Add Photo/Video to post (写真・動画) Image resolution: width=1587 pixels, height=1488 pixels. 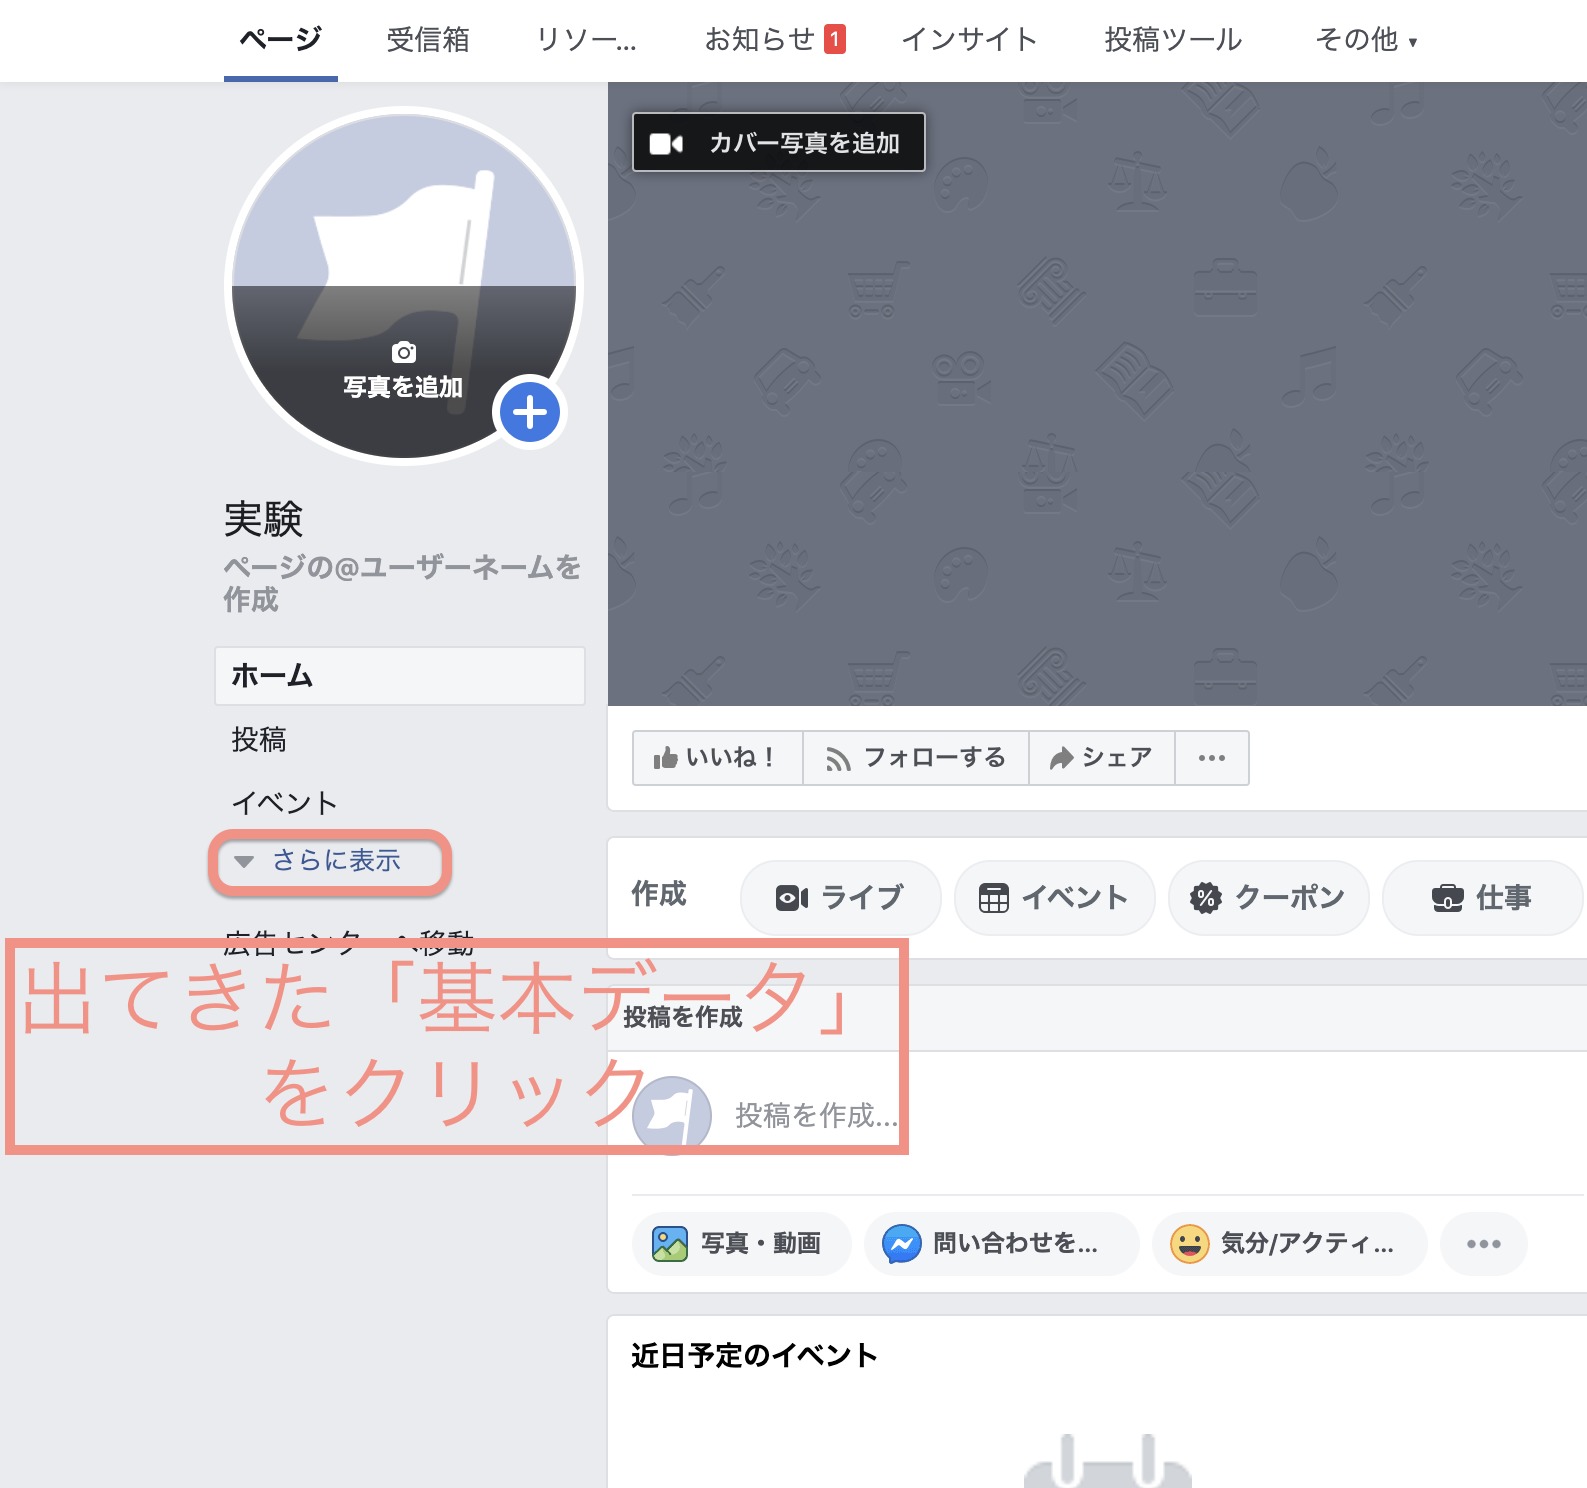[740, 1244]
